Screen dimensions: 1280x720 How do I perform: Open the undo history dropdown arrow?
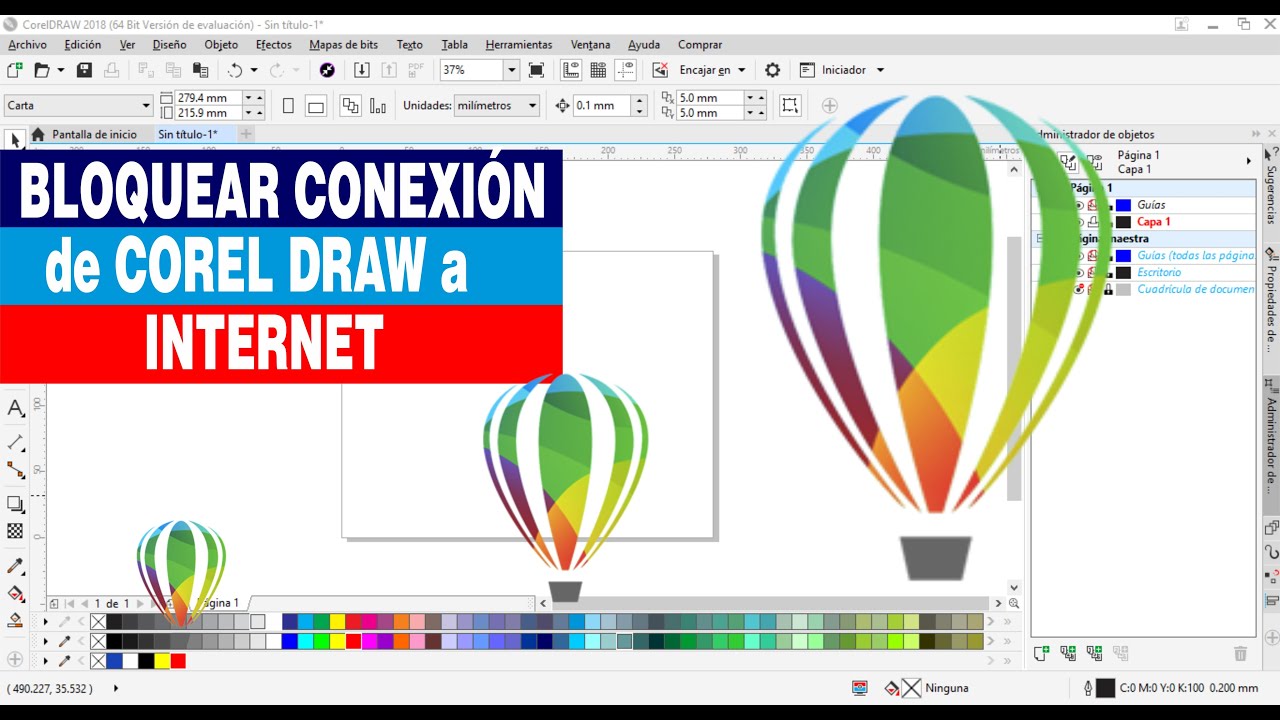(254, 70)
